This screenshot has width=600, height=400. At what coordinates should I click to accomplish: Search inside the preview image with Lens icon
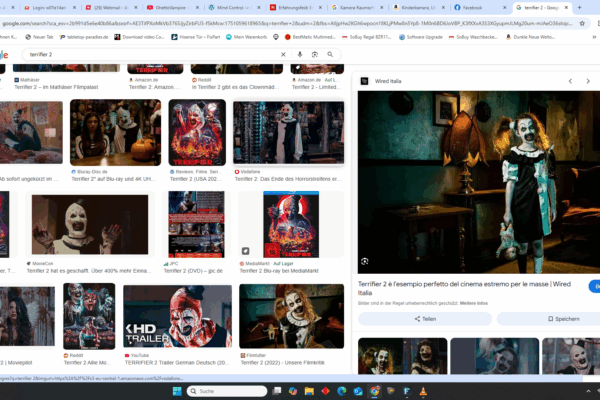[365, 261]
